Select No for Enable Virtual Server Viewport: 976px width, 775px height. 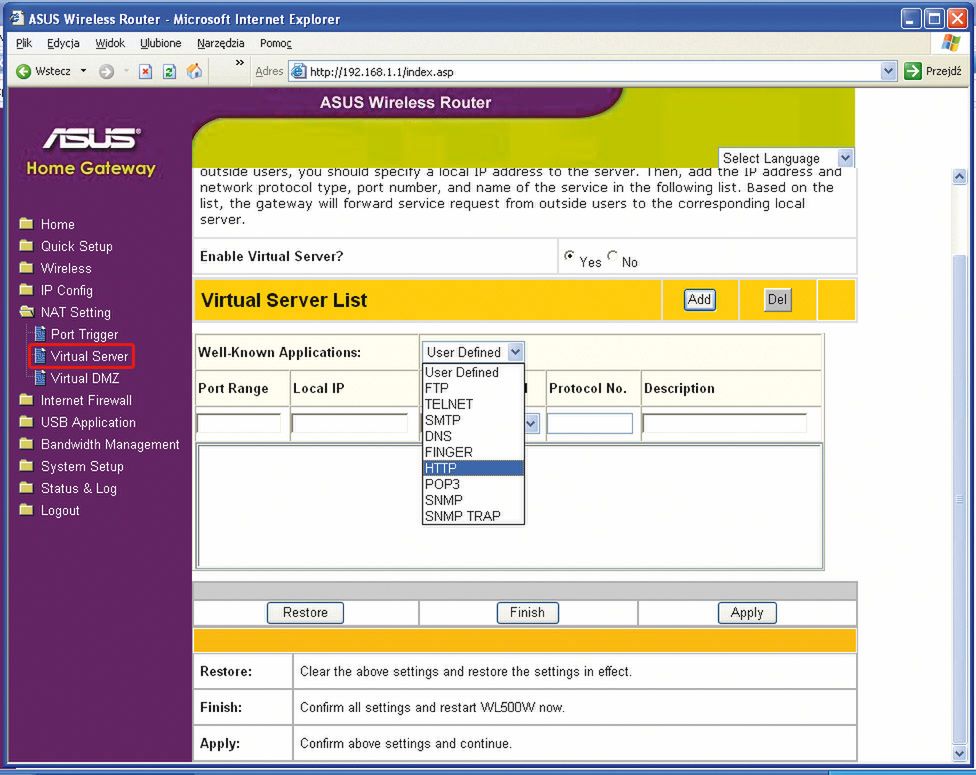[x=612, y=256]
